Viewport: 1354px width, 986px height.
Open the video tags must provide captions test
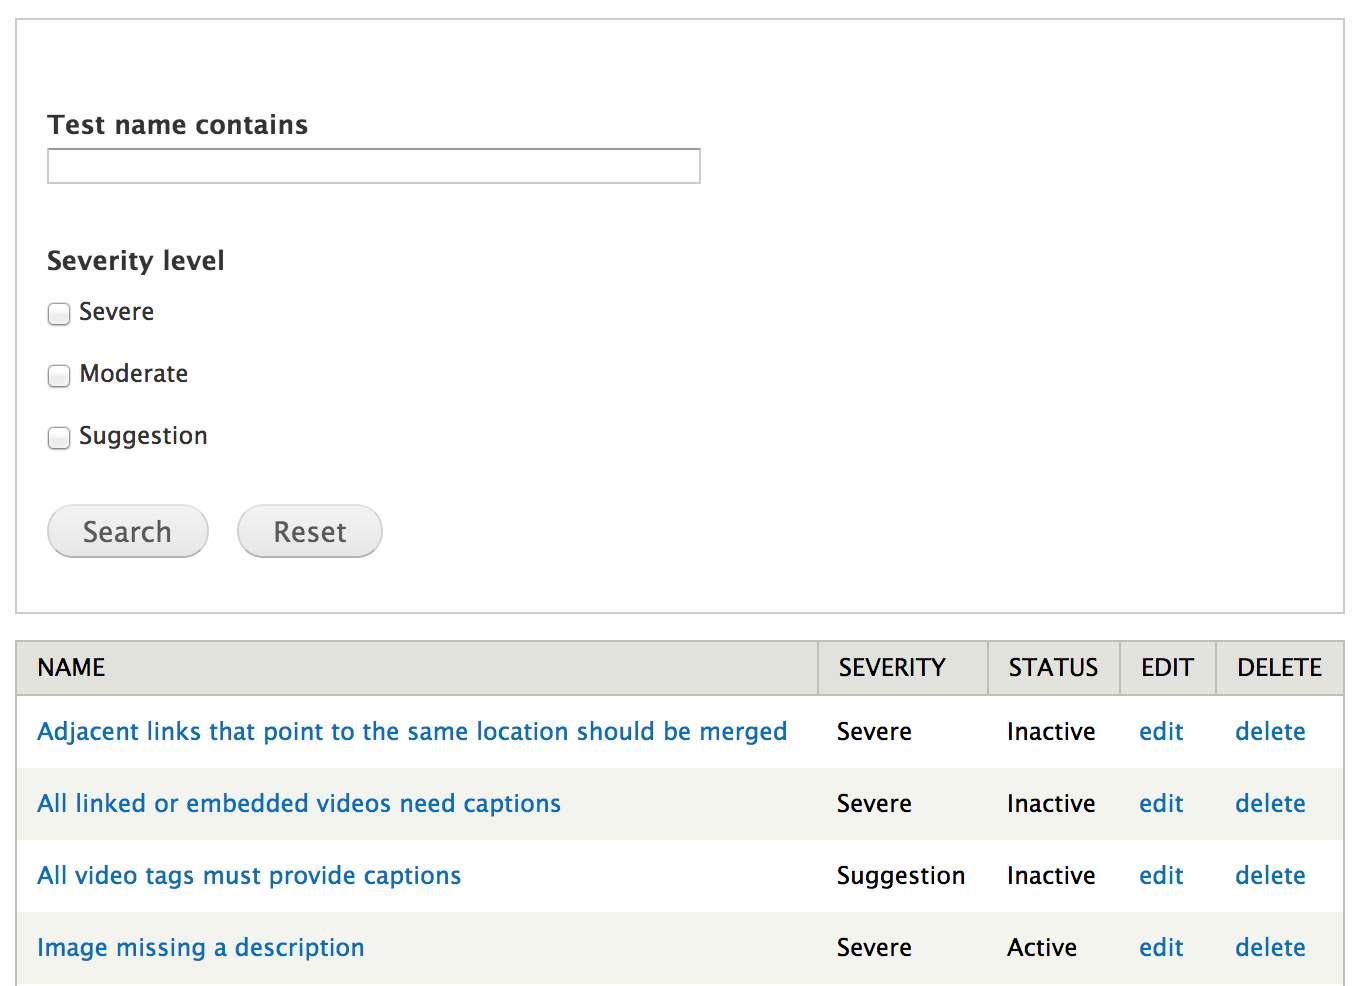tap(248, 875)
